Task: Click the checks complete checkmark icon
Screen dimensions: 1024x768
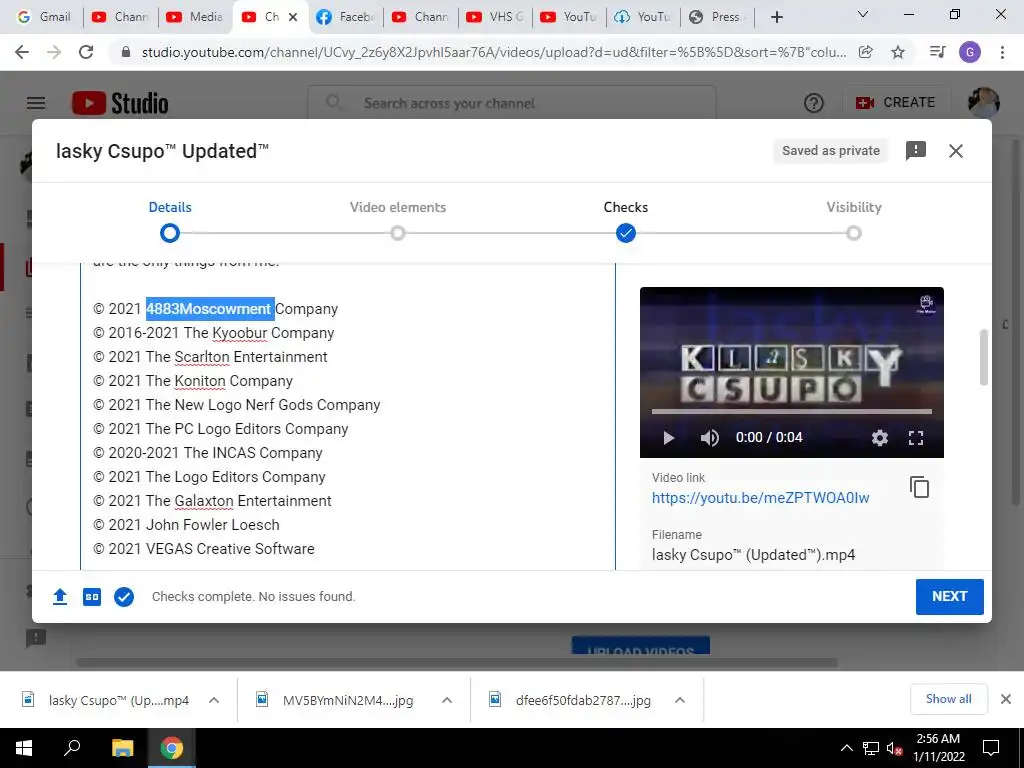Action: [124, 596]
